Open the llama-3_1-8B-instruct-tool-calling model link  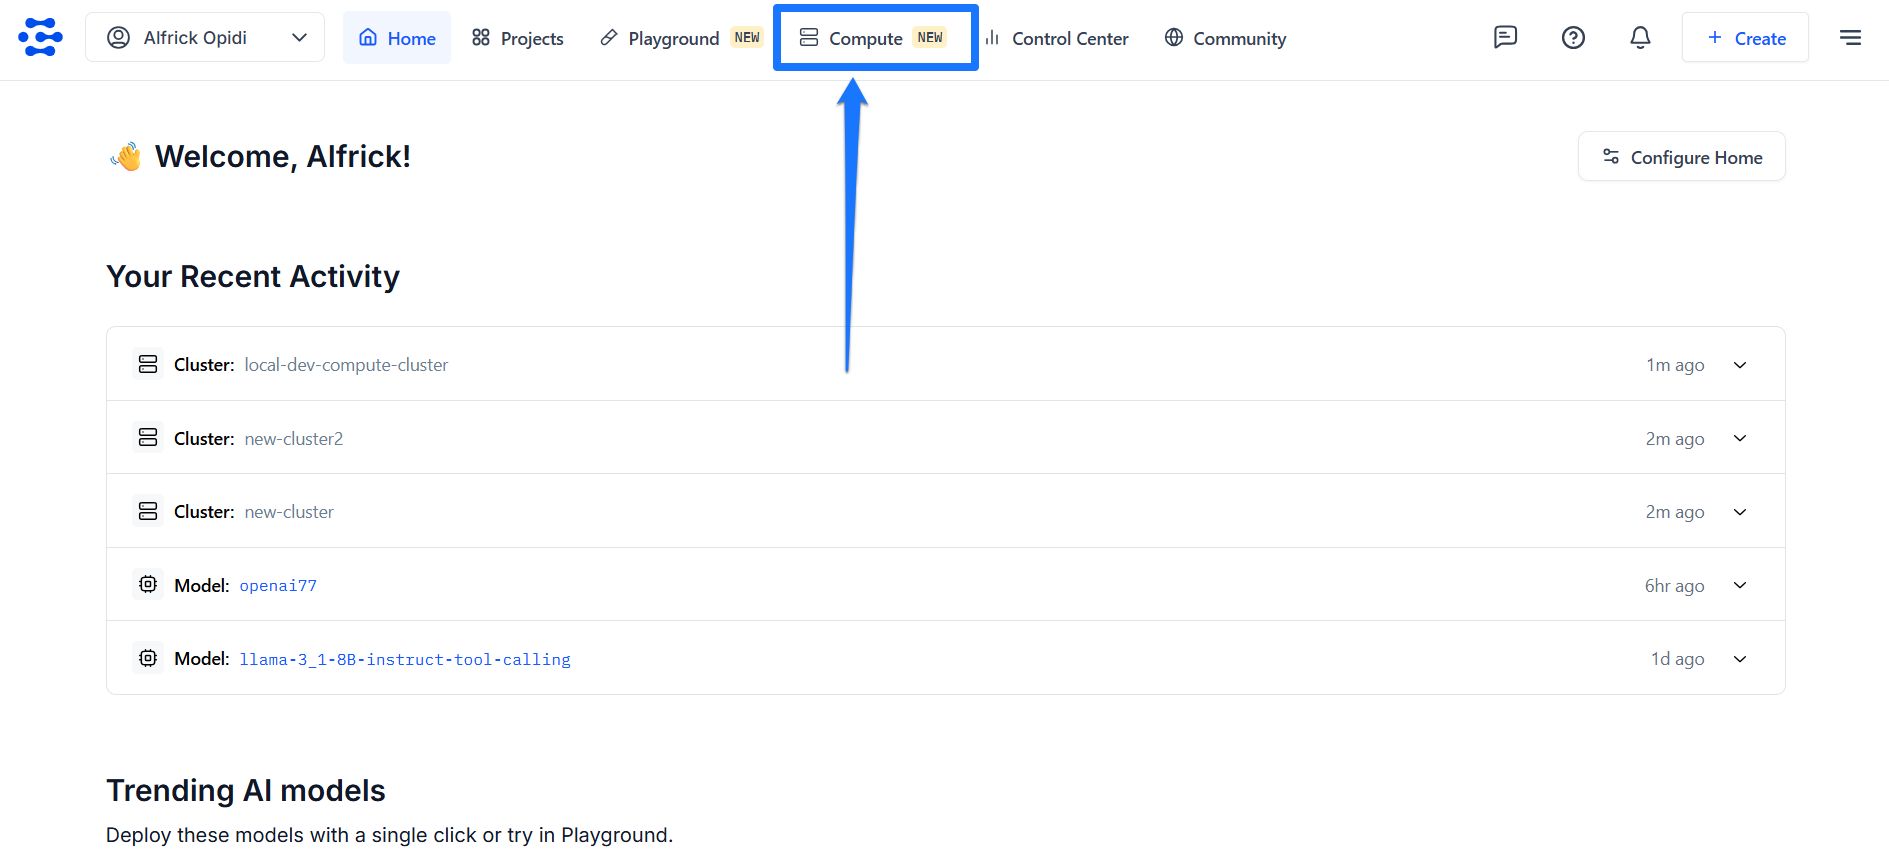405,659
